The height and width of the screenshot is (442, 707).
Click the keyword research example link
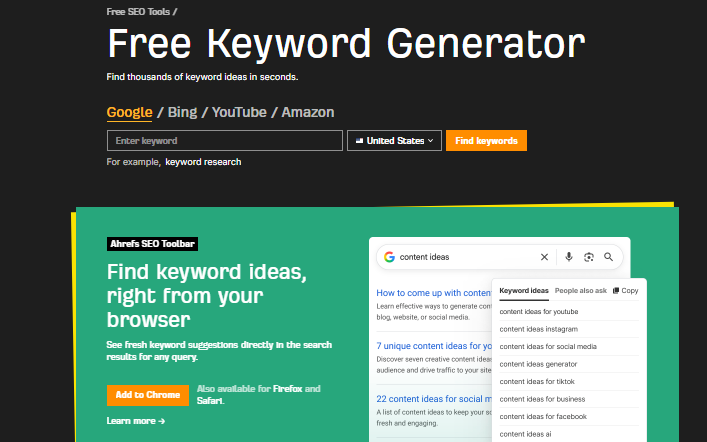tap(203, 162)
